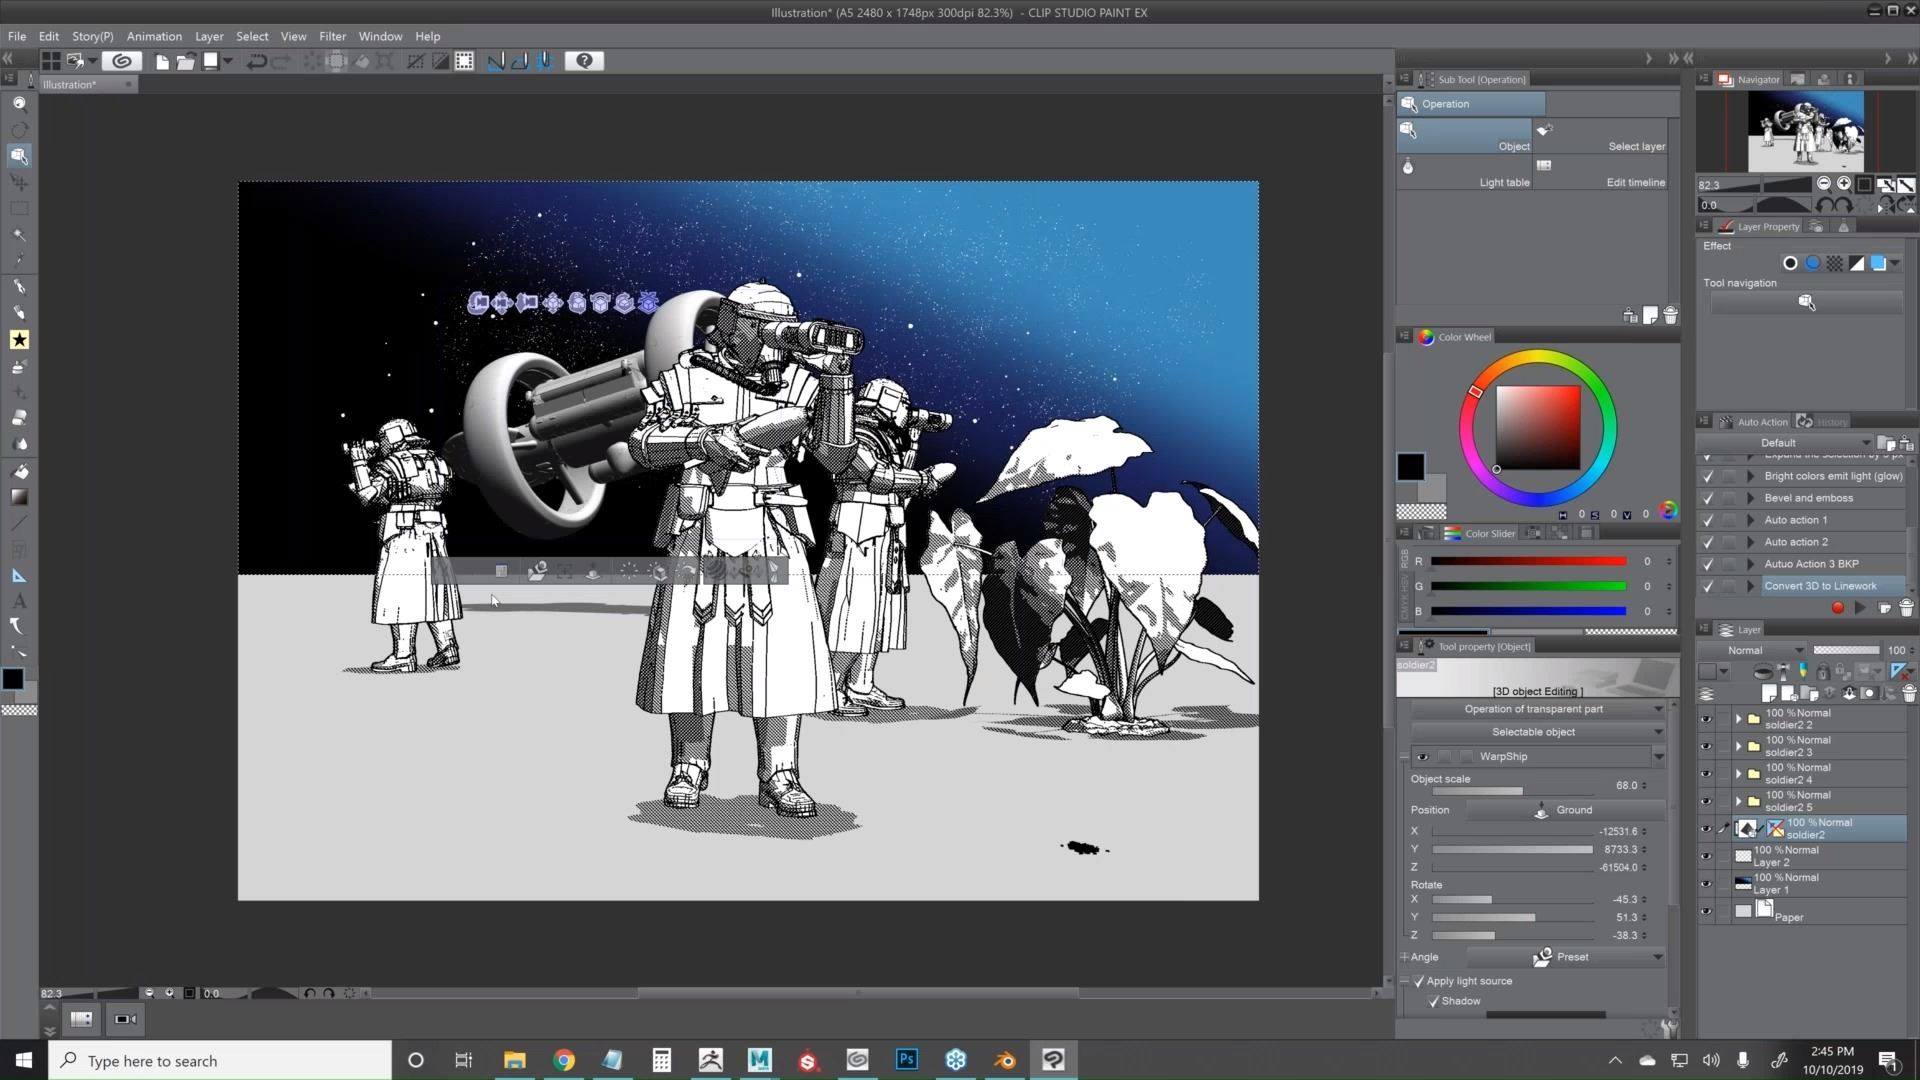Toggle WarpShip object visibility eye

coord(1422,757)
